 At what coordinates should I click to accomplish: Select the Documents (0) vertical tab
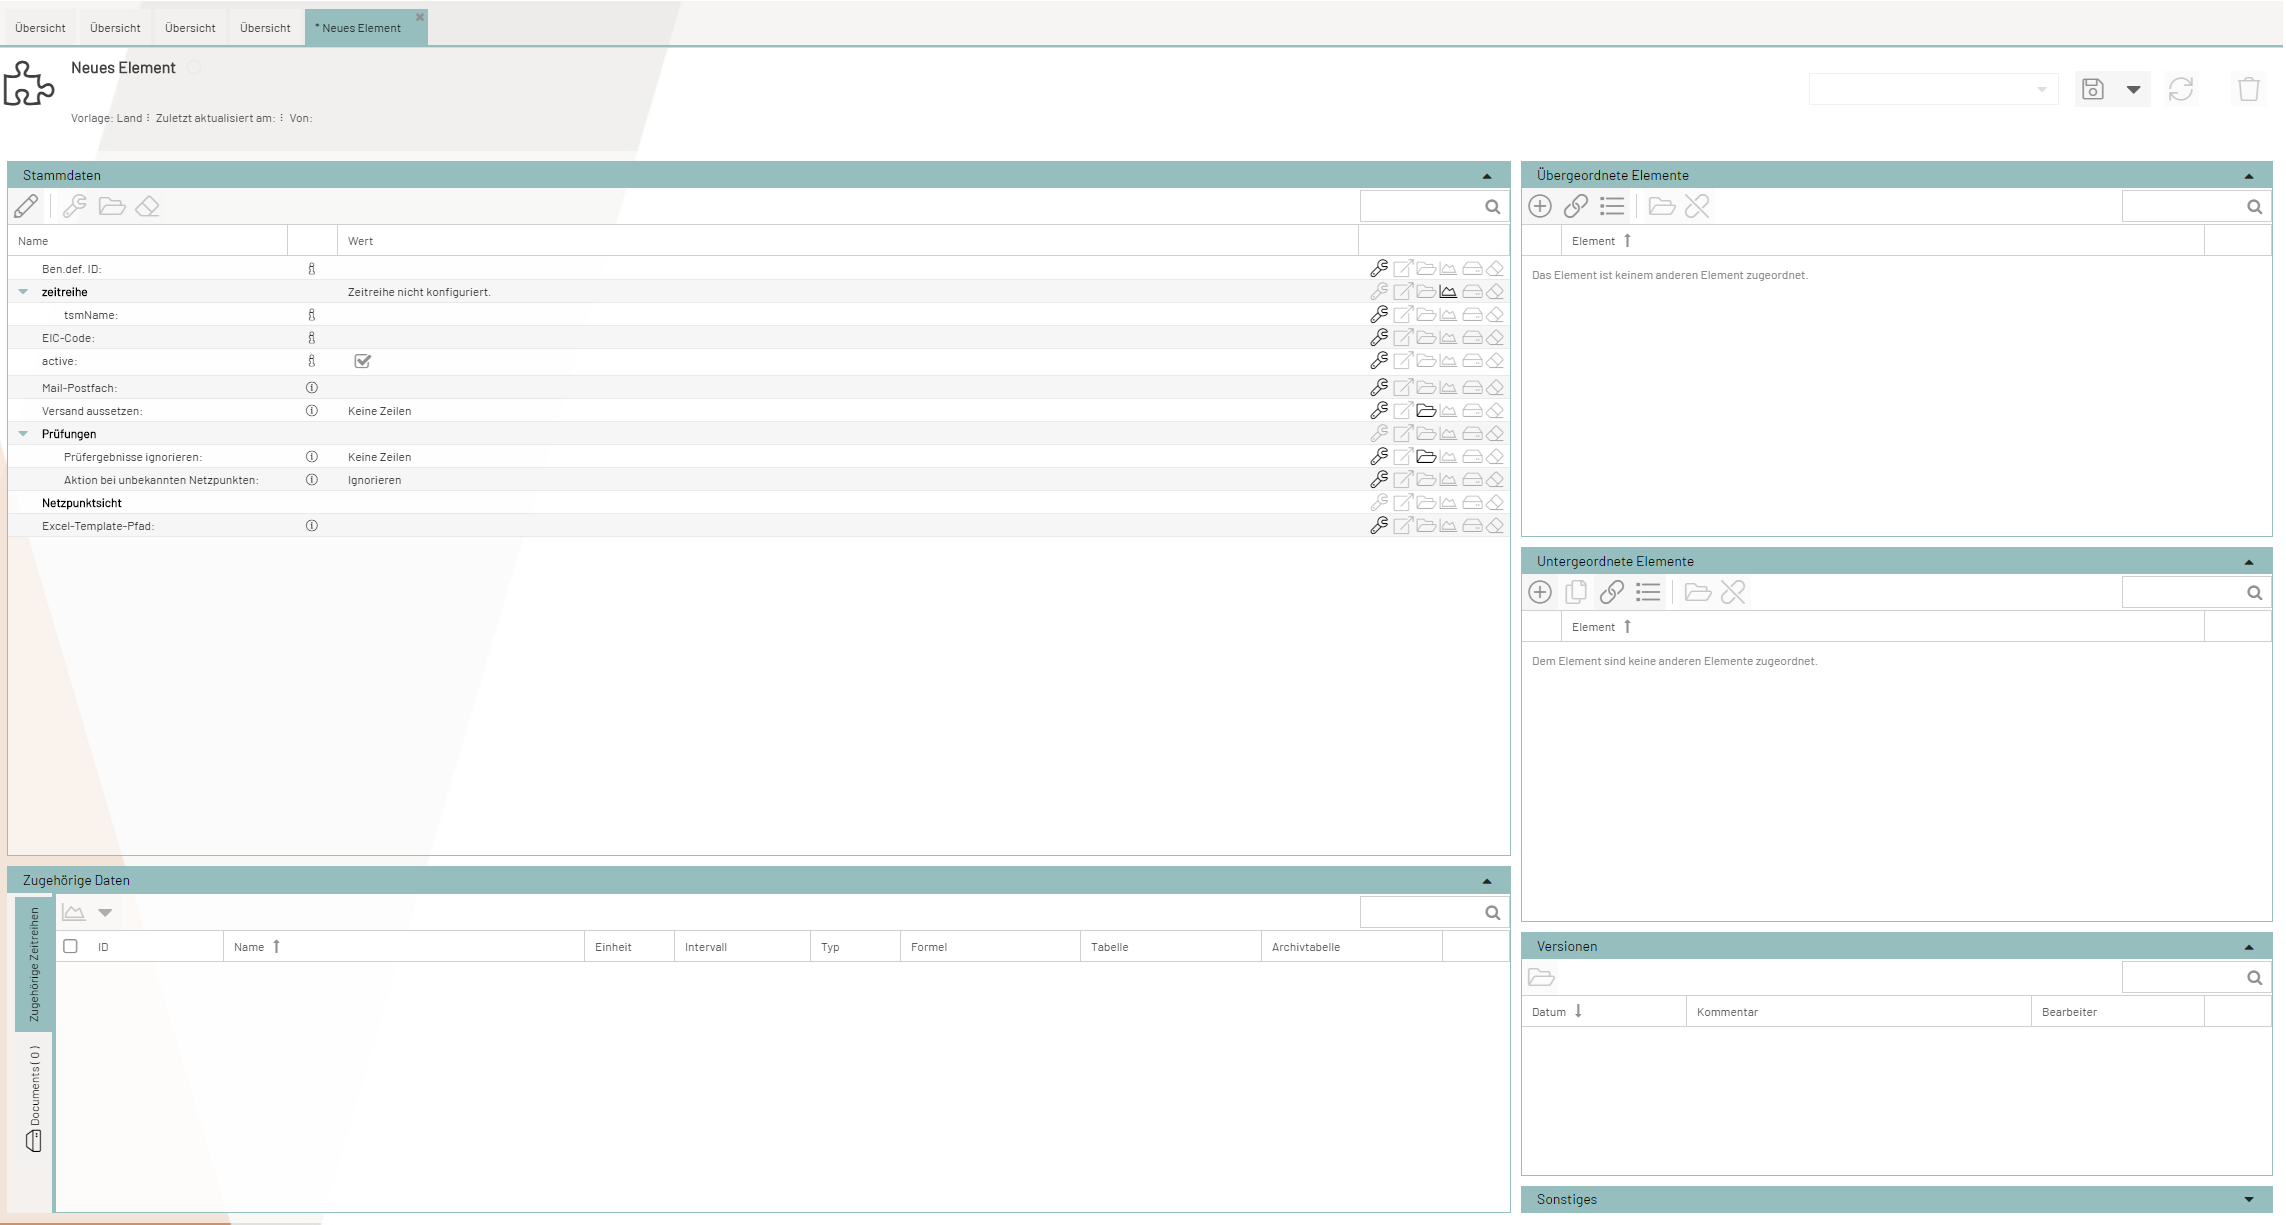pyautogui.click(x=34, y=1097)
